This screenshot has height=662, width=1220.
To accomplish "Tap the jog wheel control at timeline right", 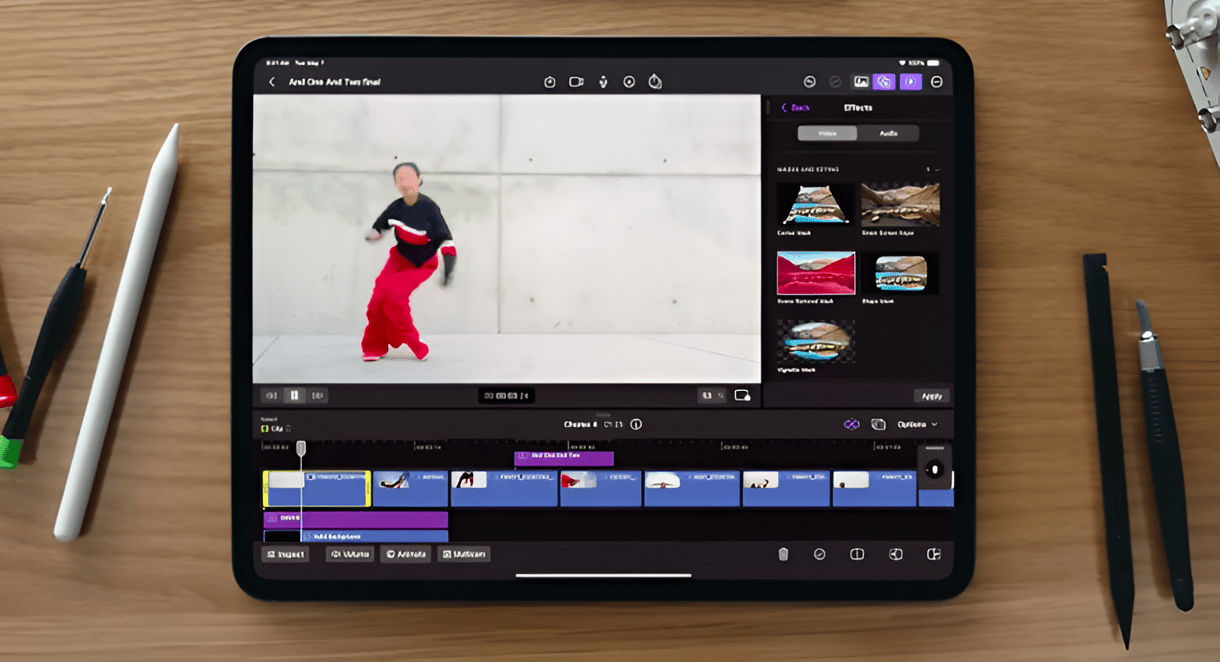I will [x=934, y=469].
